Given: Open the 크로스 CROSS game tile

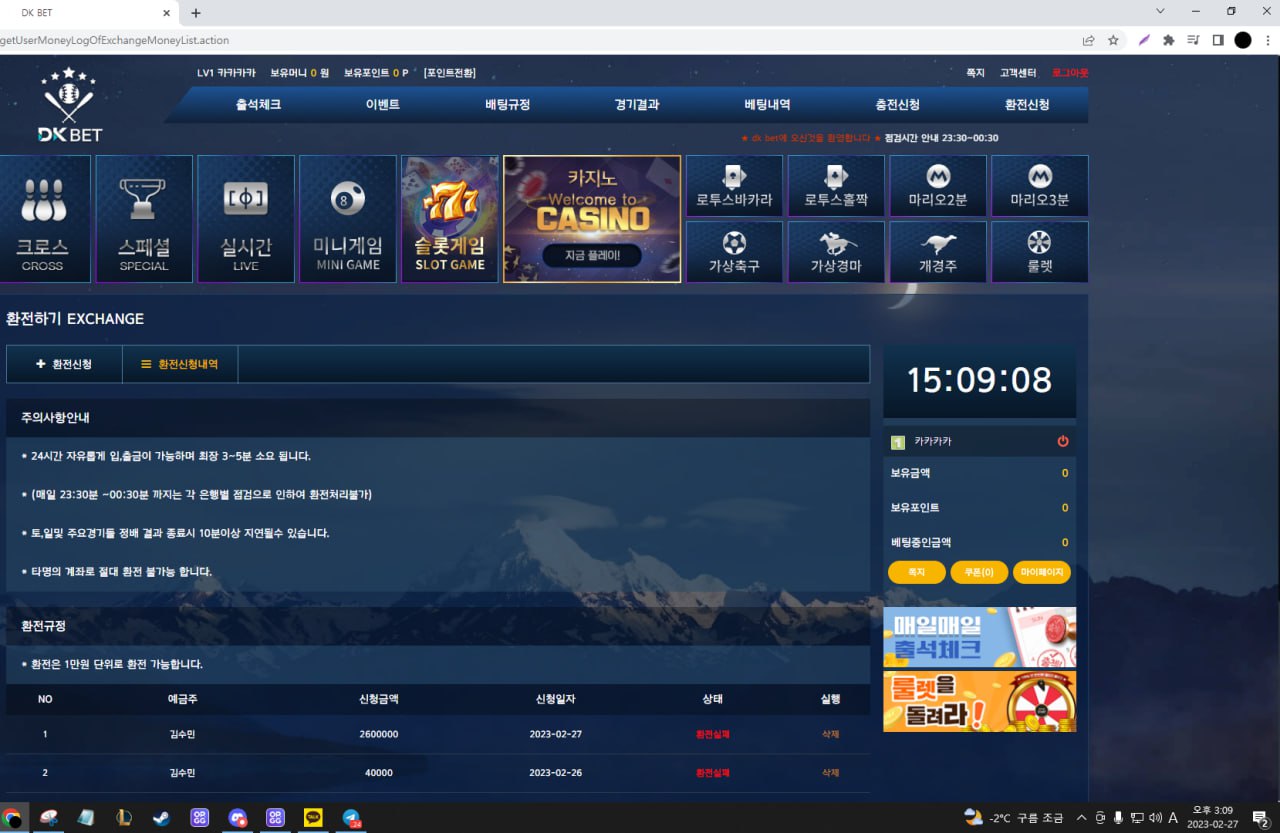Looking at the screenshot, I should point(43,219).
